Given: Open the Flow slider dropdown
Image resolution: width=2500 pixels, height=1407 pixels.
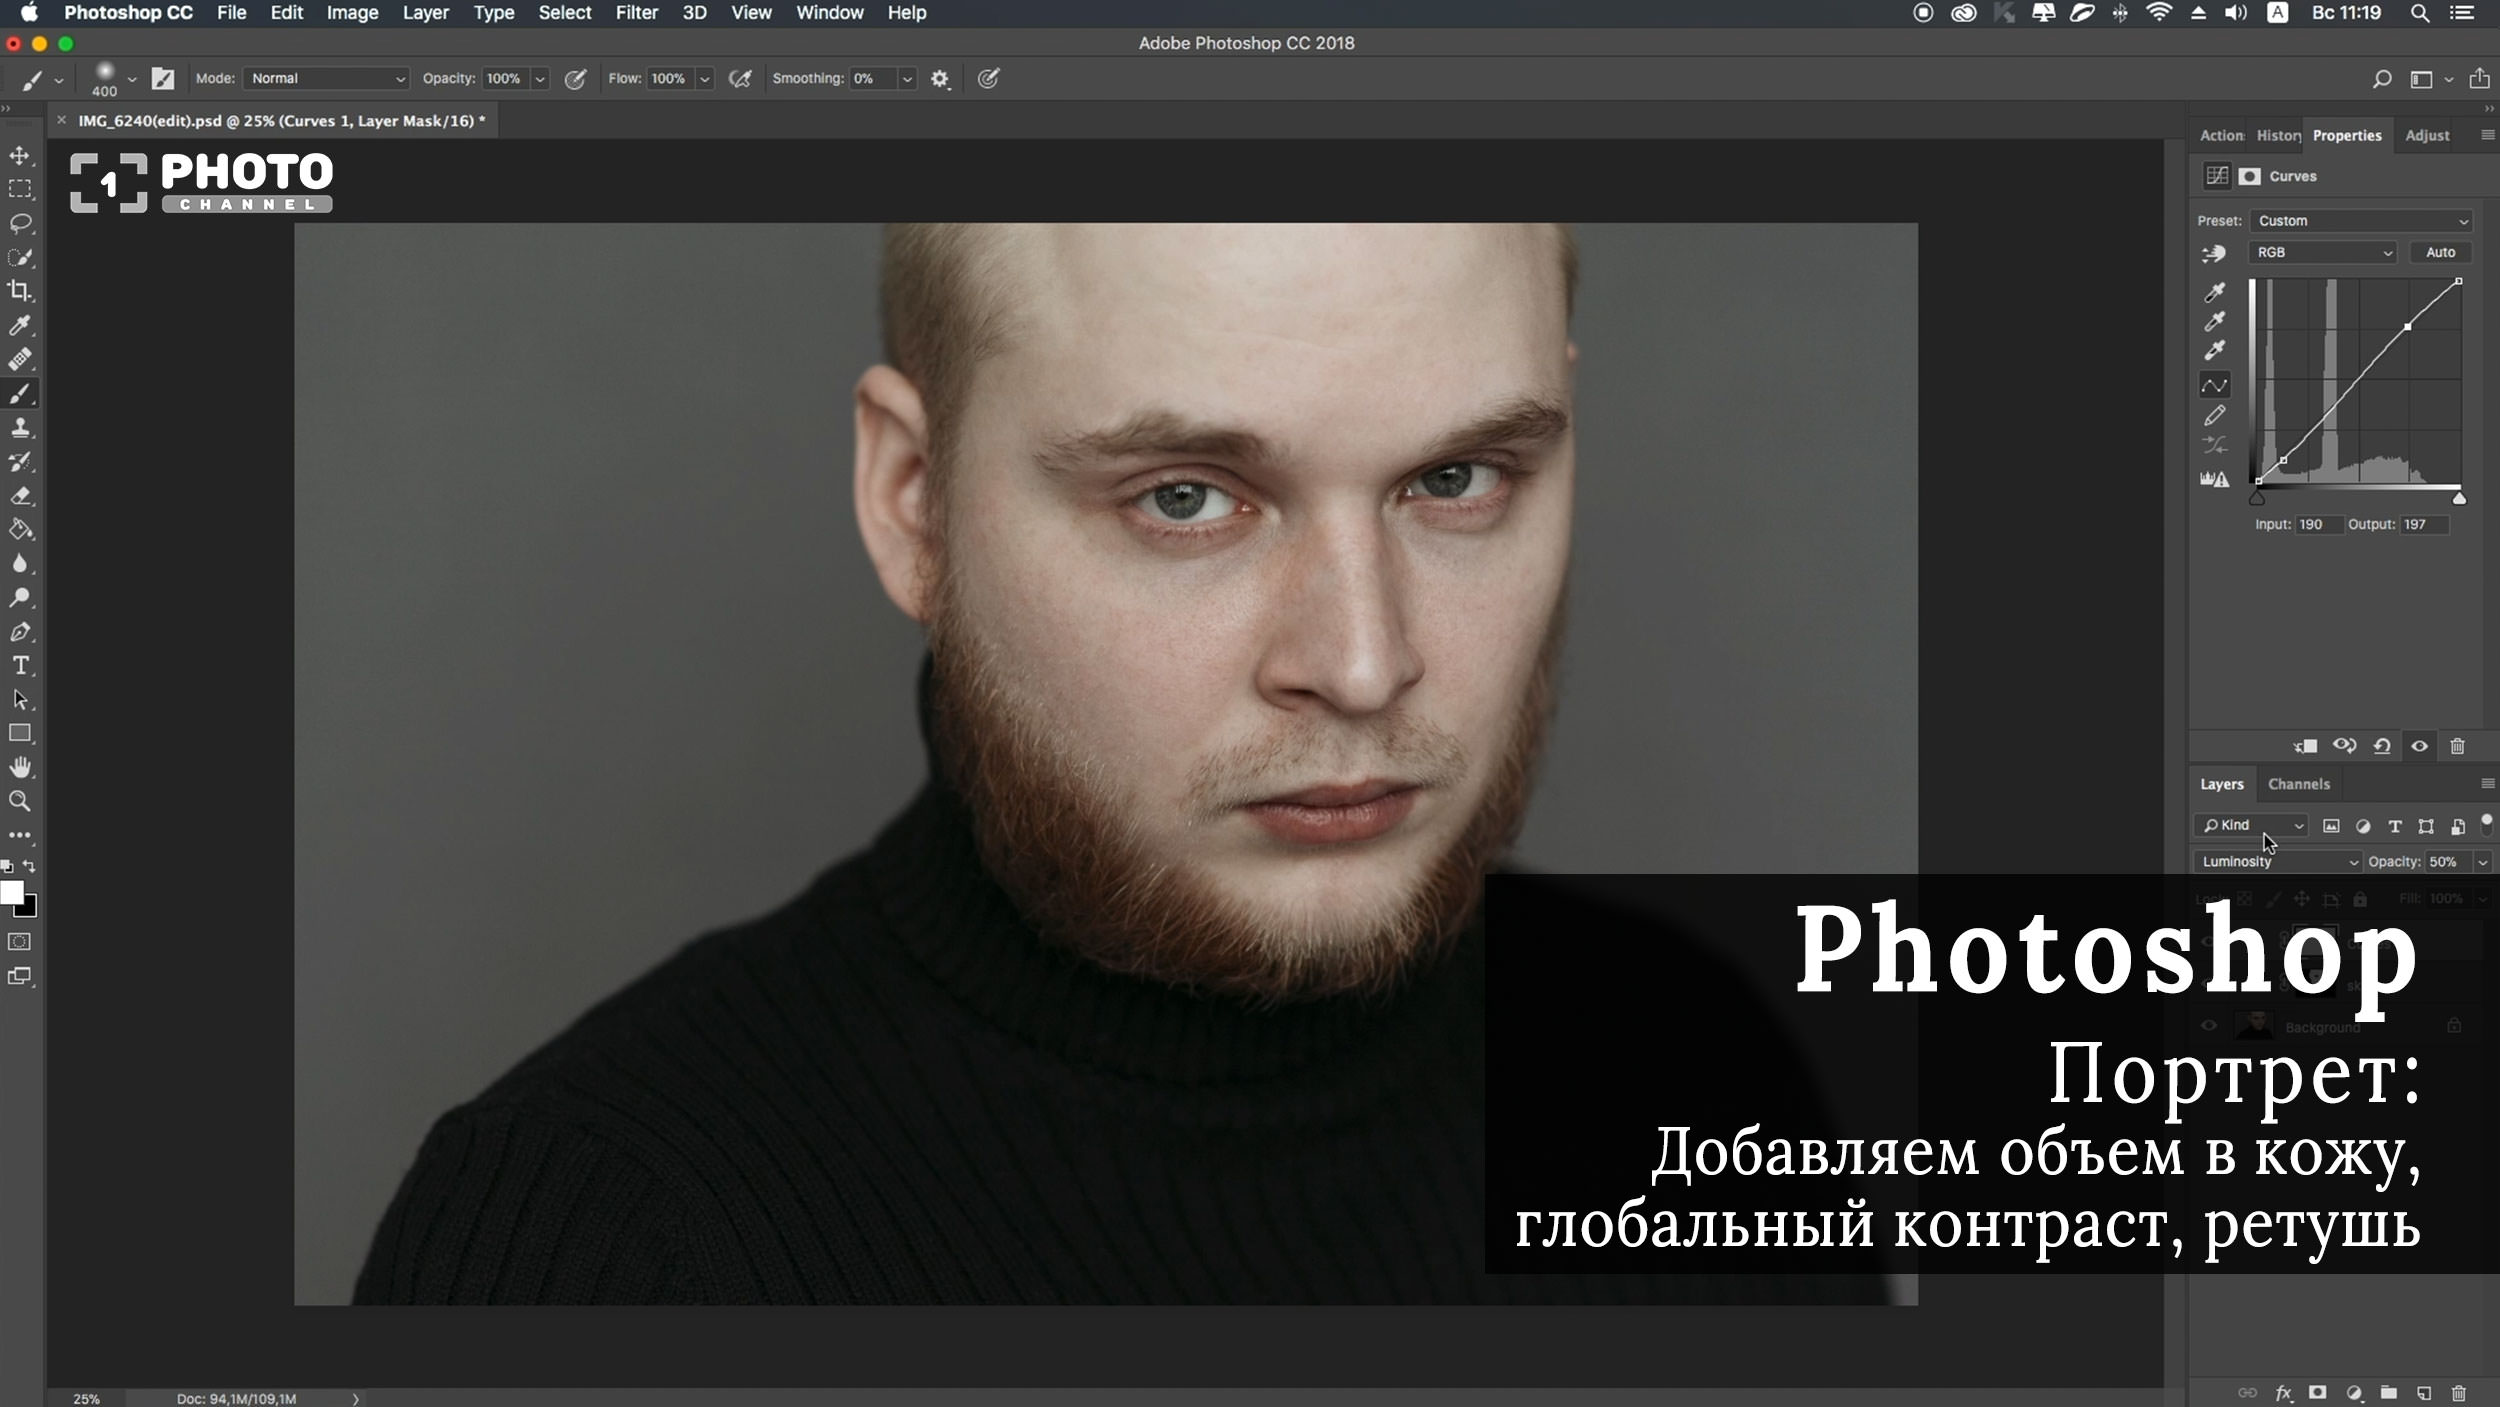Looking at the screenshot, I should [x=705, y=79].
